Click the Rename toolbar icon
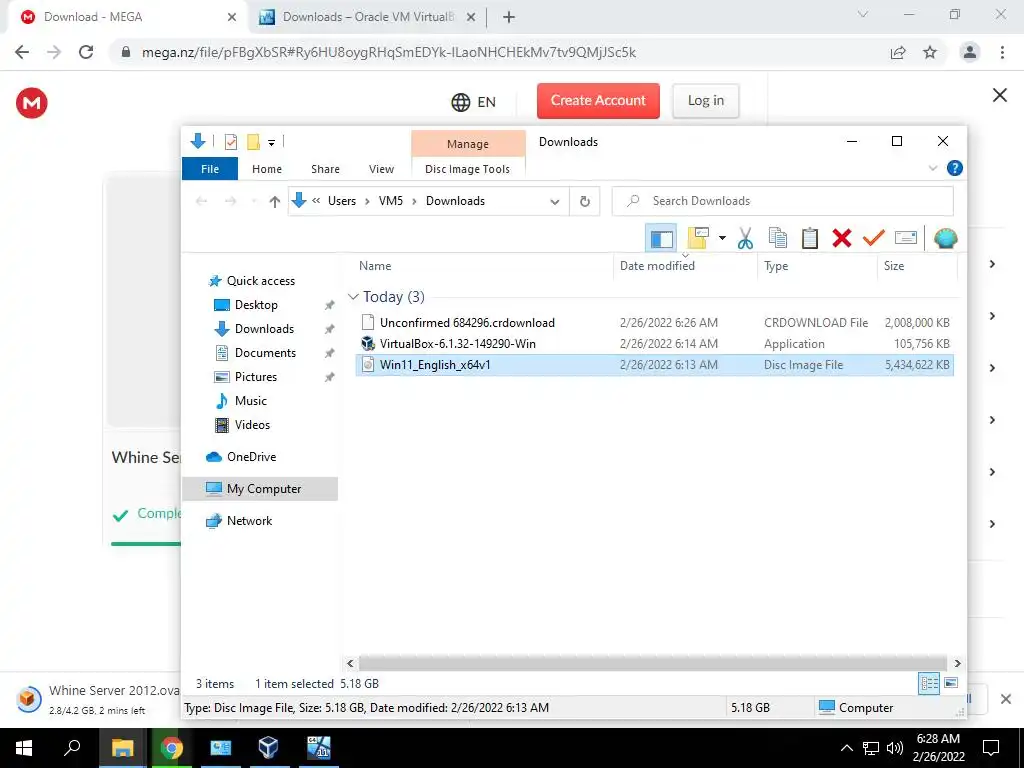 [x=906, y=238]
